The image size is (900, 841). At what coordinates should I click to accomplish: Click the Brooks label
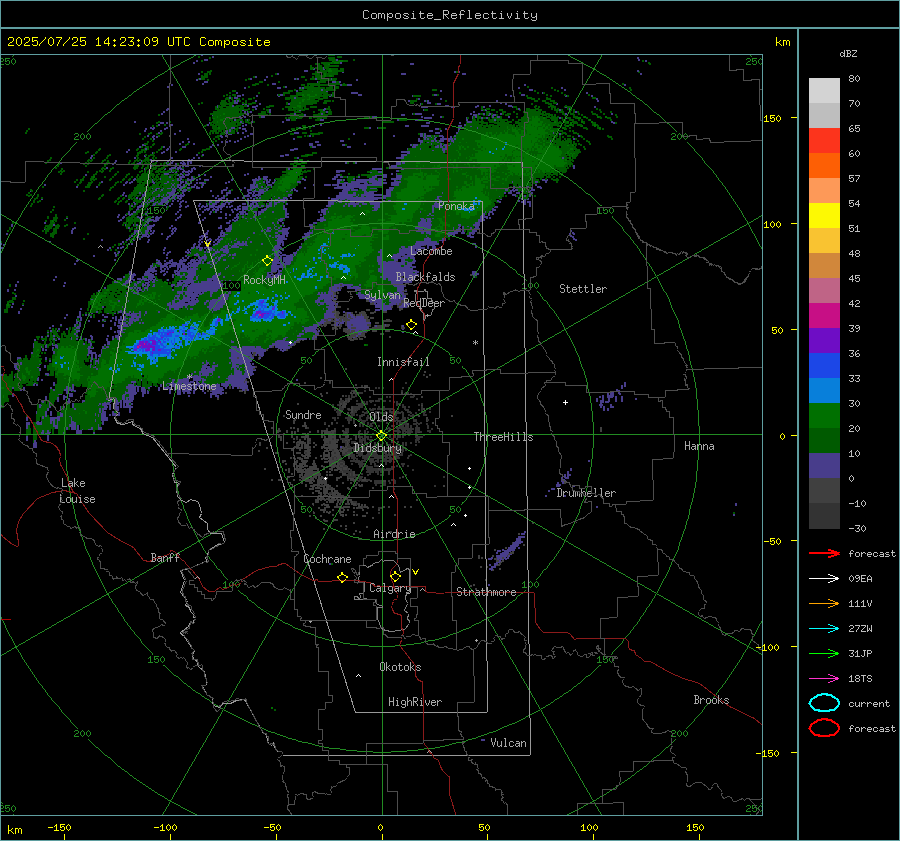point(711,700)
